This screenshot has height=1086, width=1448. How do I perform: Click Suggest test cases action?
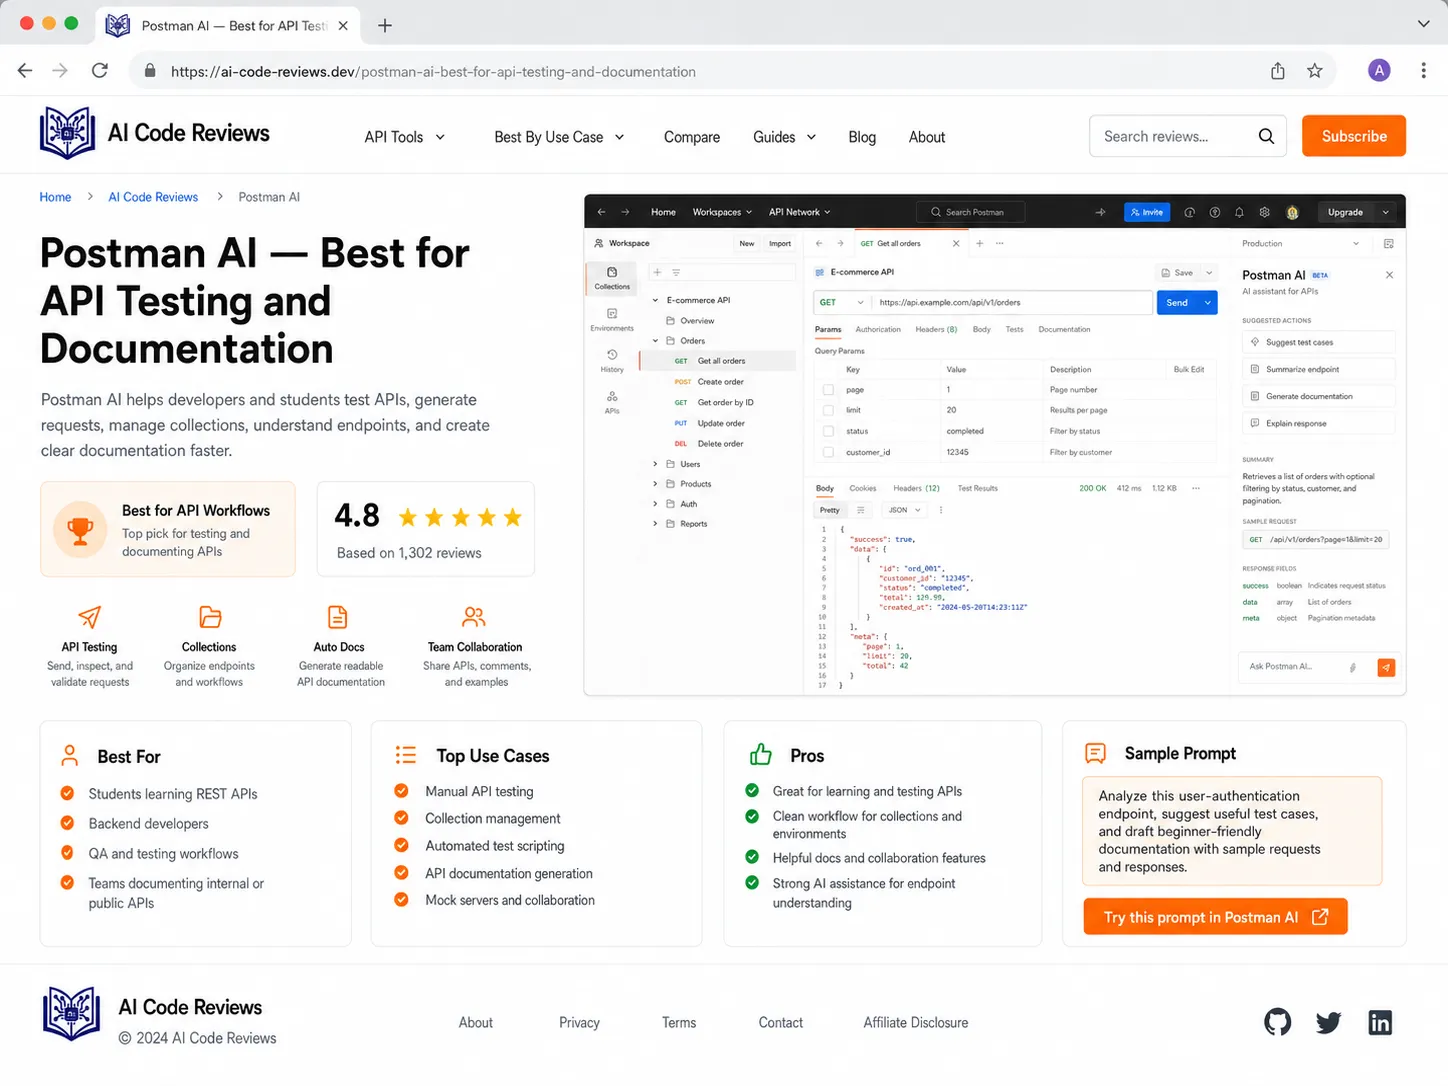click(1317, 342)
